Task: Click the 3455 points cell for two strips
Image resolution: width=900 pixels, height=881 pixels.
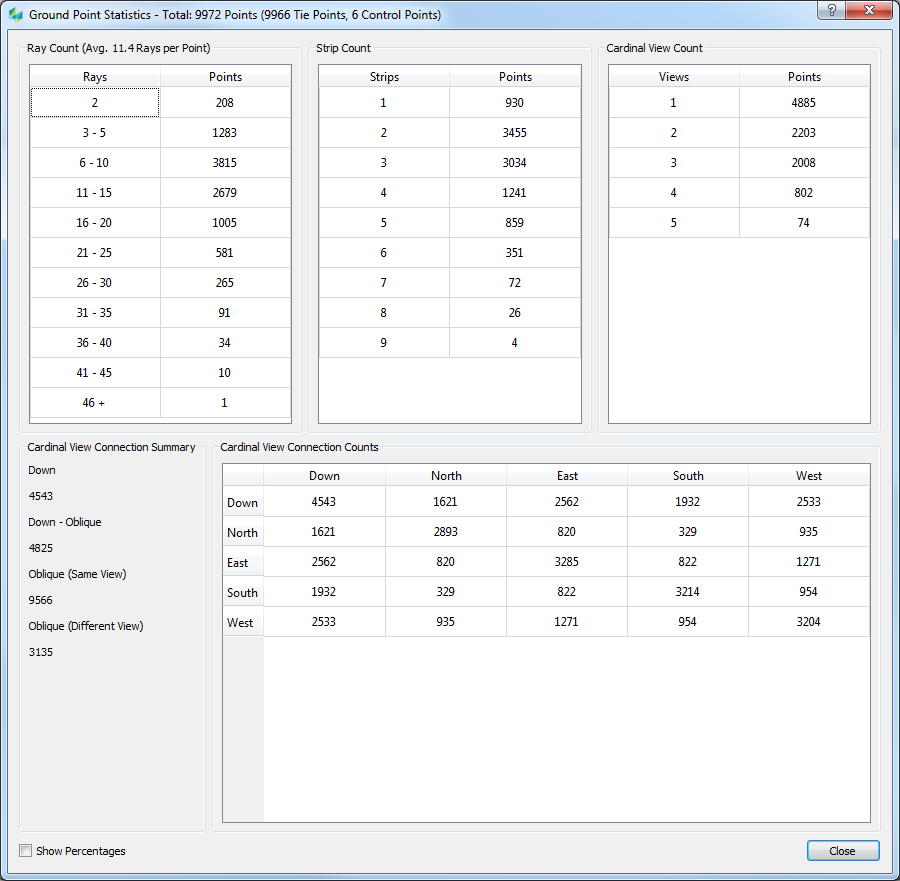Action: (515, 133)
